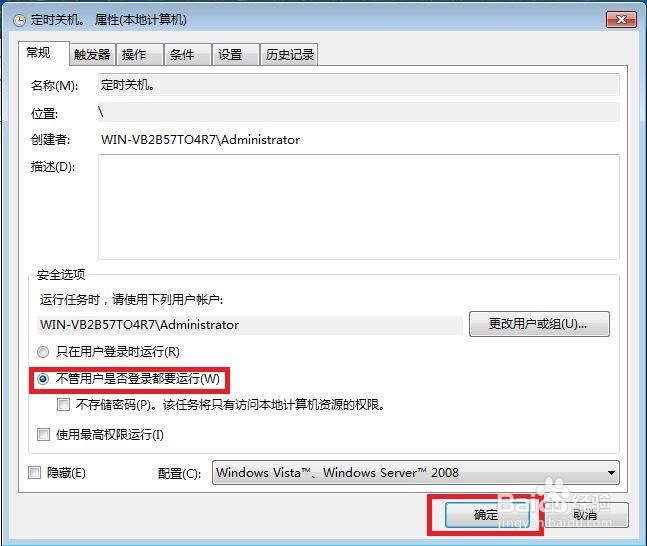Check the 不存储密码 checkbox
647x546 pixels.
64,404
